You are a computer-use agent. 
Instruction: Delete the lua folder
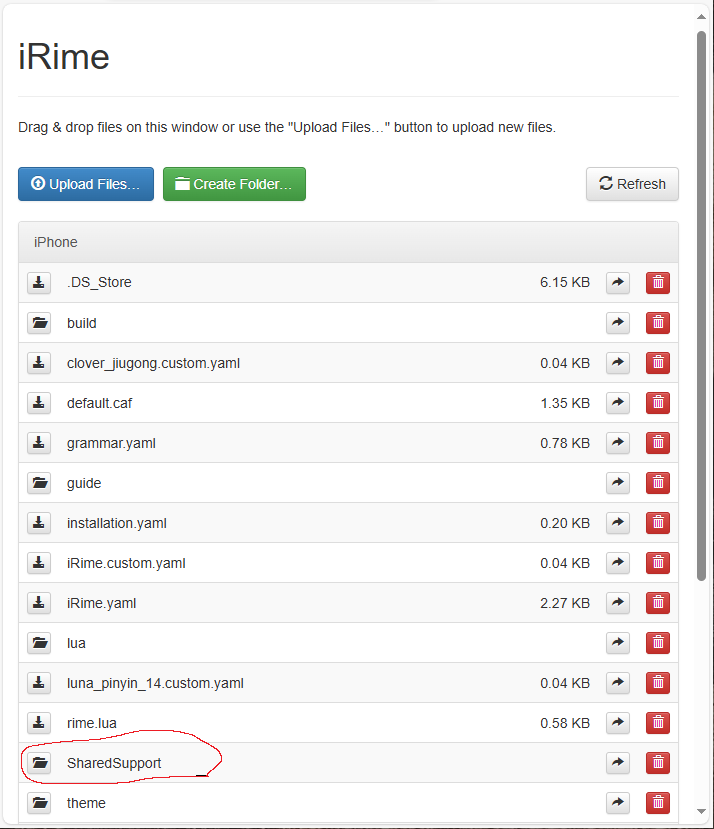tap(658, 643)
